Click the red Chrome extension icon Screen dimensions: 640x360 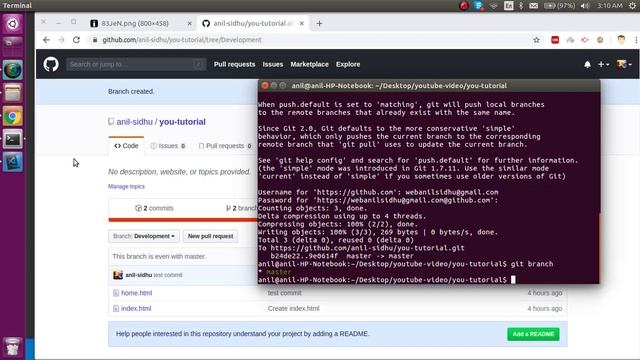[x=555, y=40]
